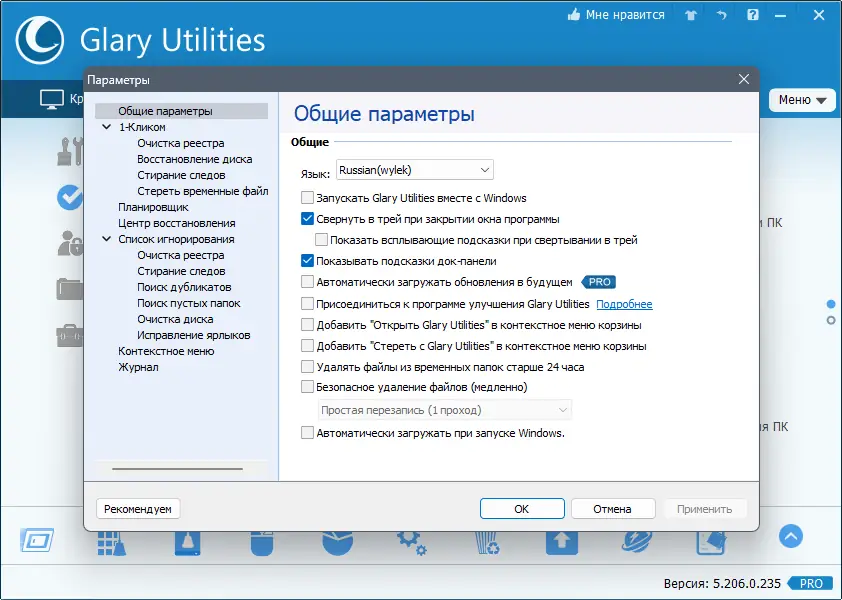Image resolution: width=842 pixels, height=600 pixels.
Task: Click the version text 'Версия: 5.206.0.235'
Action: click(x=722, y=584)
